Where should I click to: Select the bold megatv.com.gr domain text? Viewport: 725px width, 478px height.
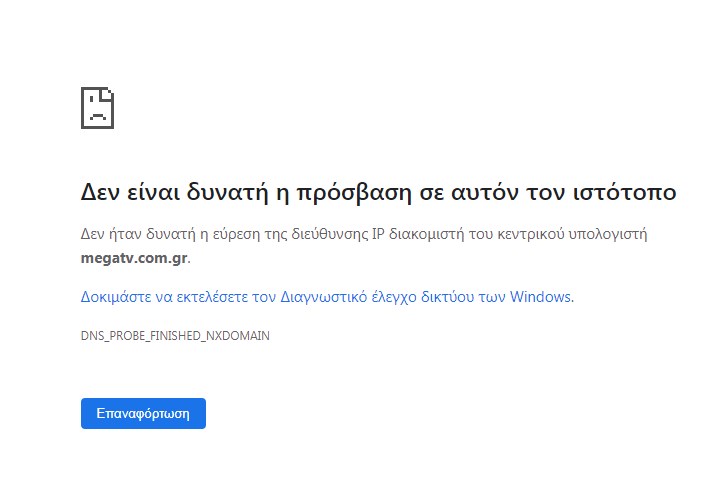click(x=134, y=258)
